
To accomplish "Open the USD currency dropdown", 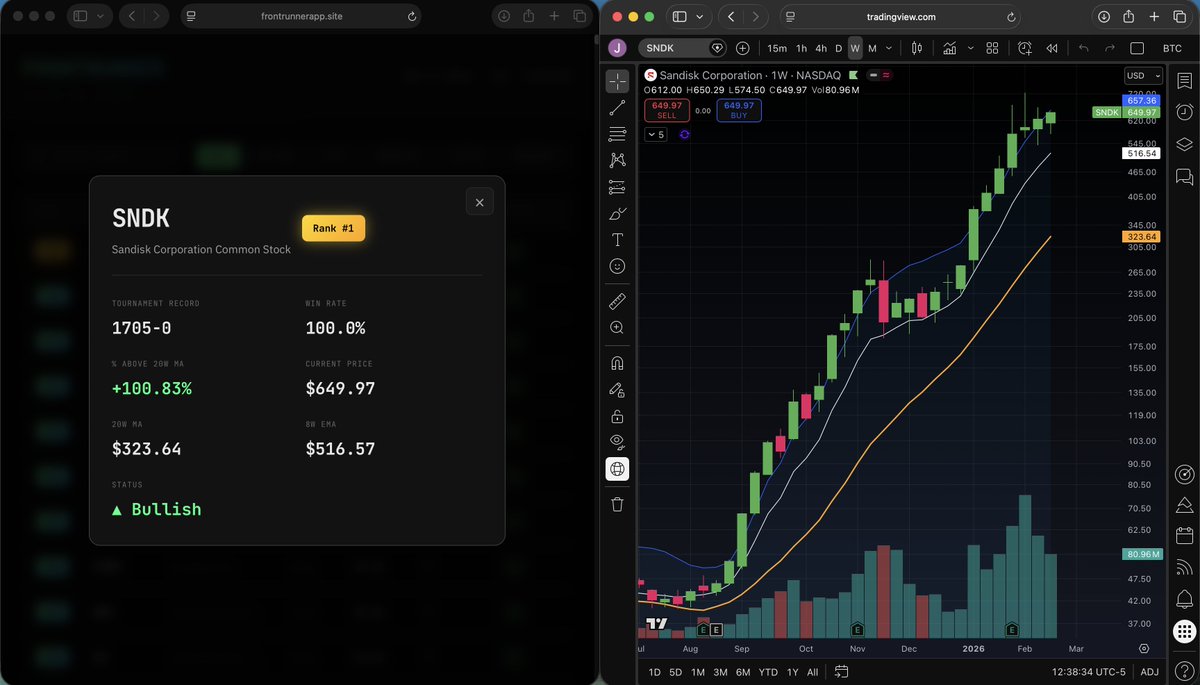I will tap(1143, 75).
